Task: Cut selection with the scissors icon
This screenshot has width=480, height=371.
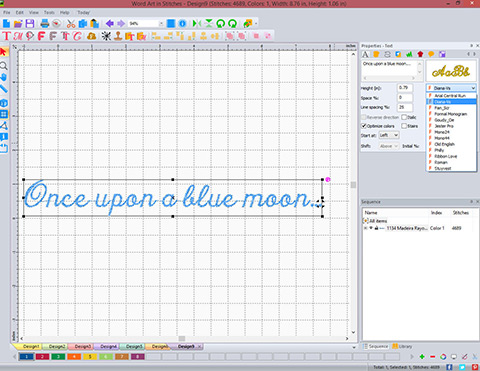Action: pyautogui.click(x=71, y=24)
